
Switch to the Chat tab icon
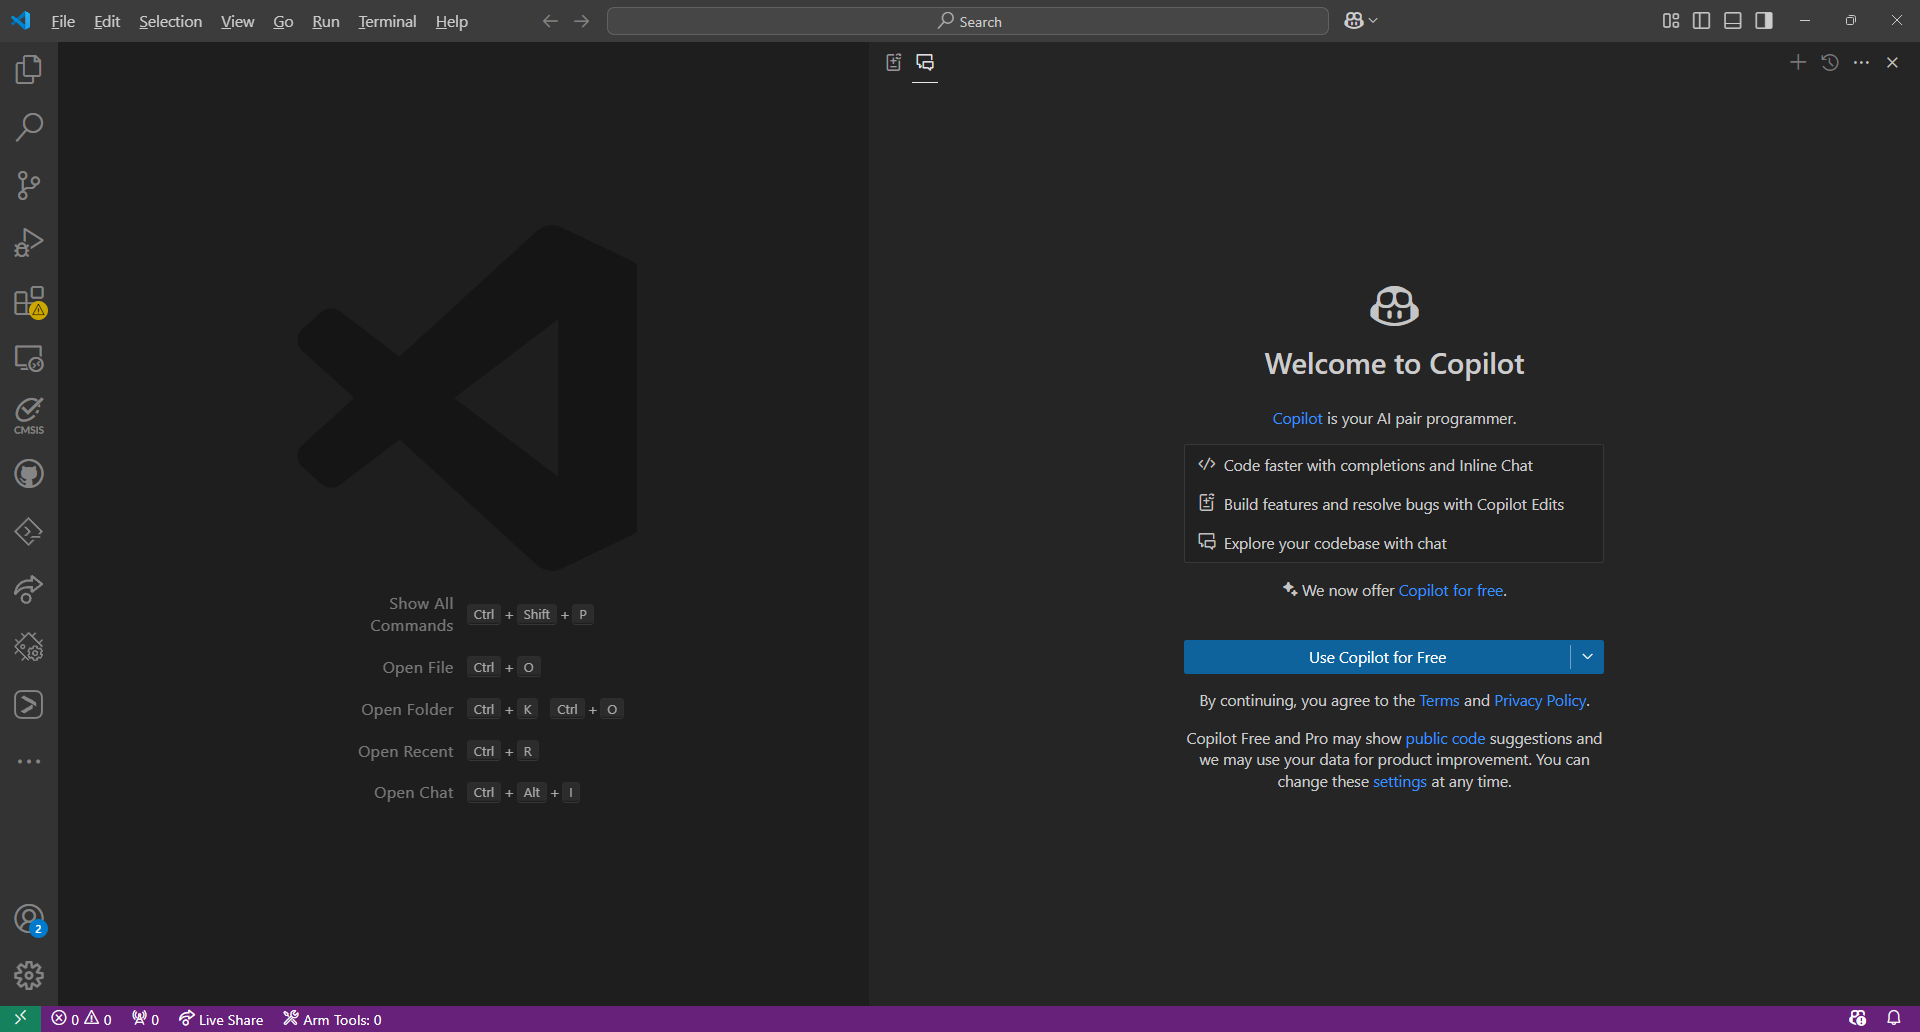925,62
